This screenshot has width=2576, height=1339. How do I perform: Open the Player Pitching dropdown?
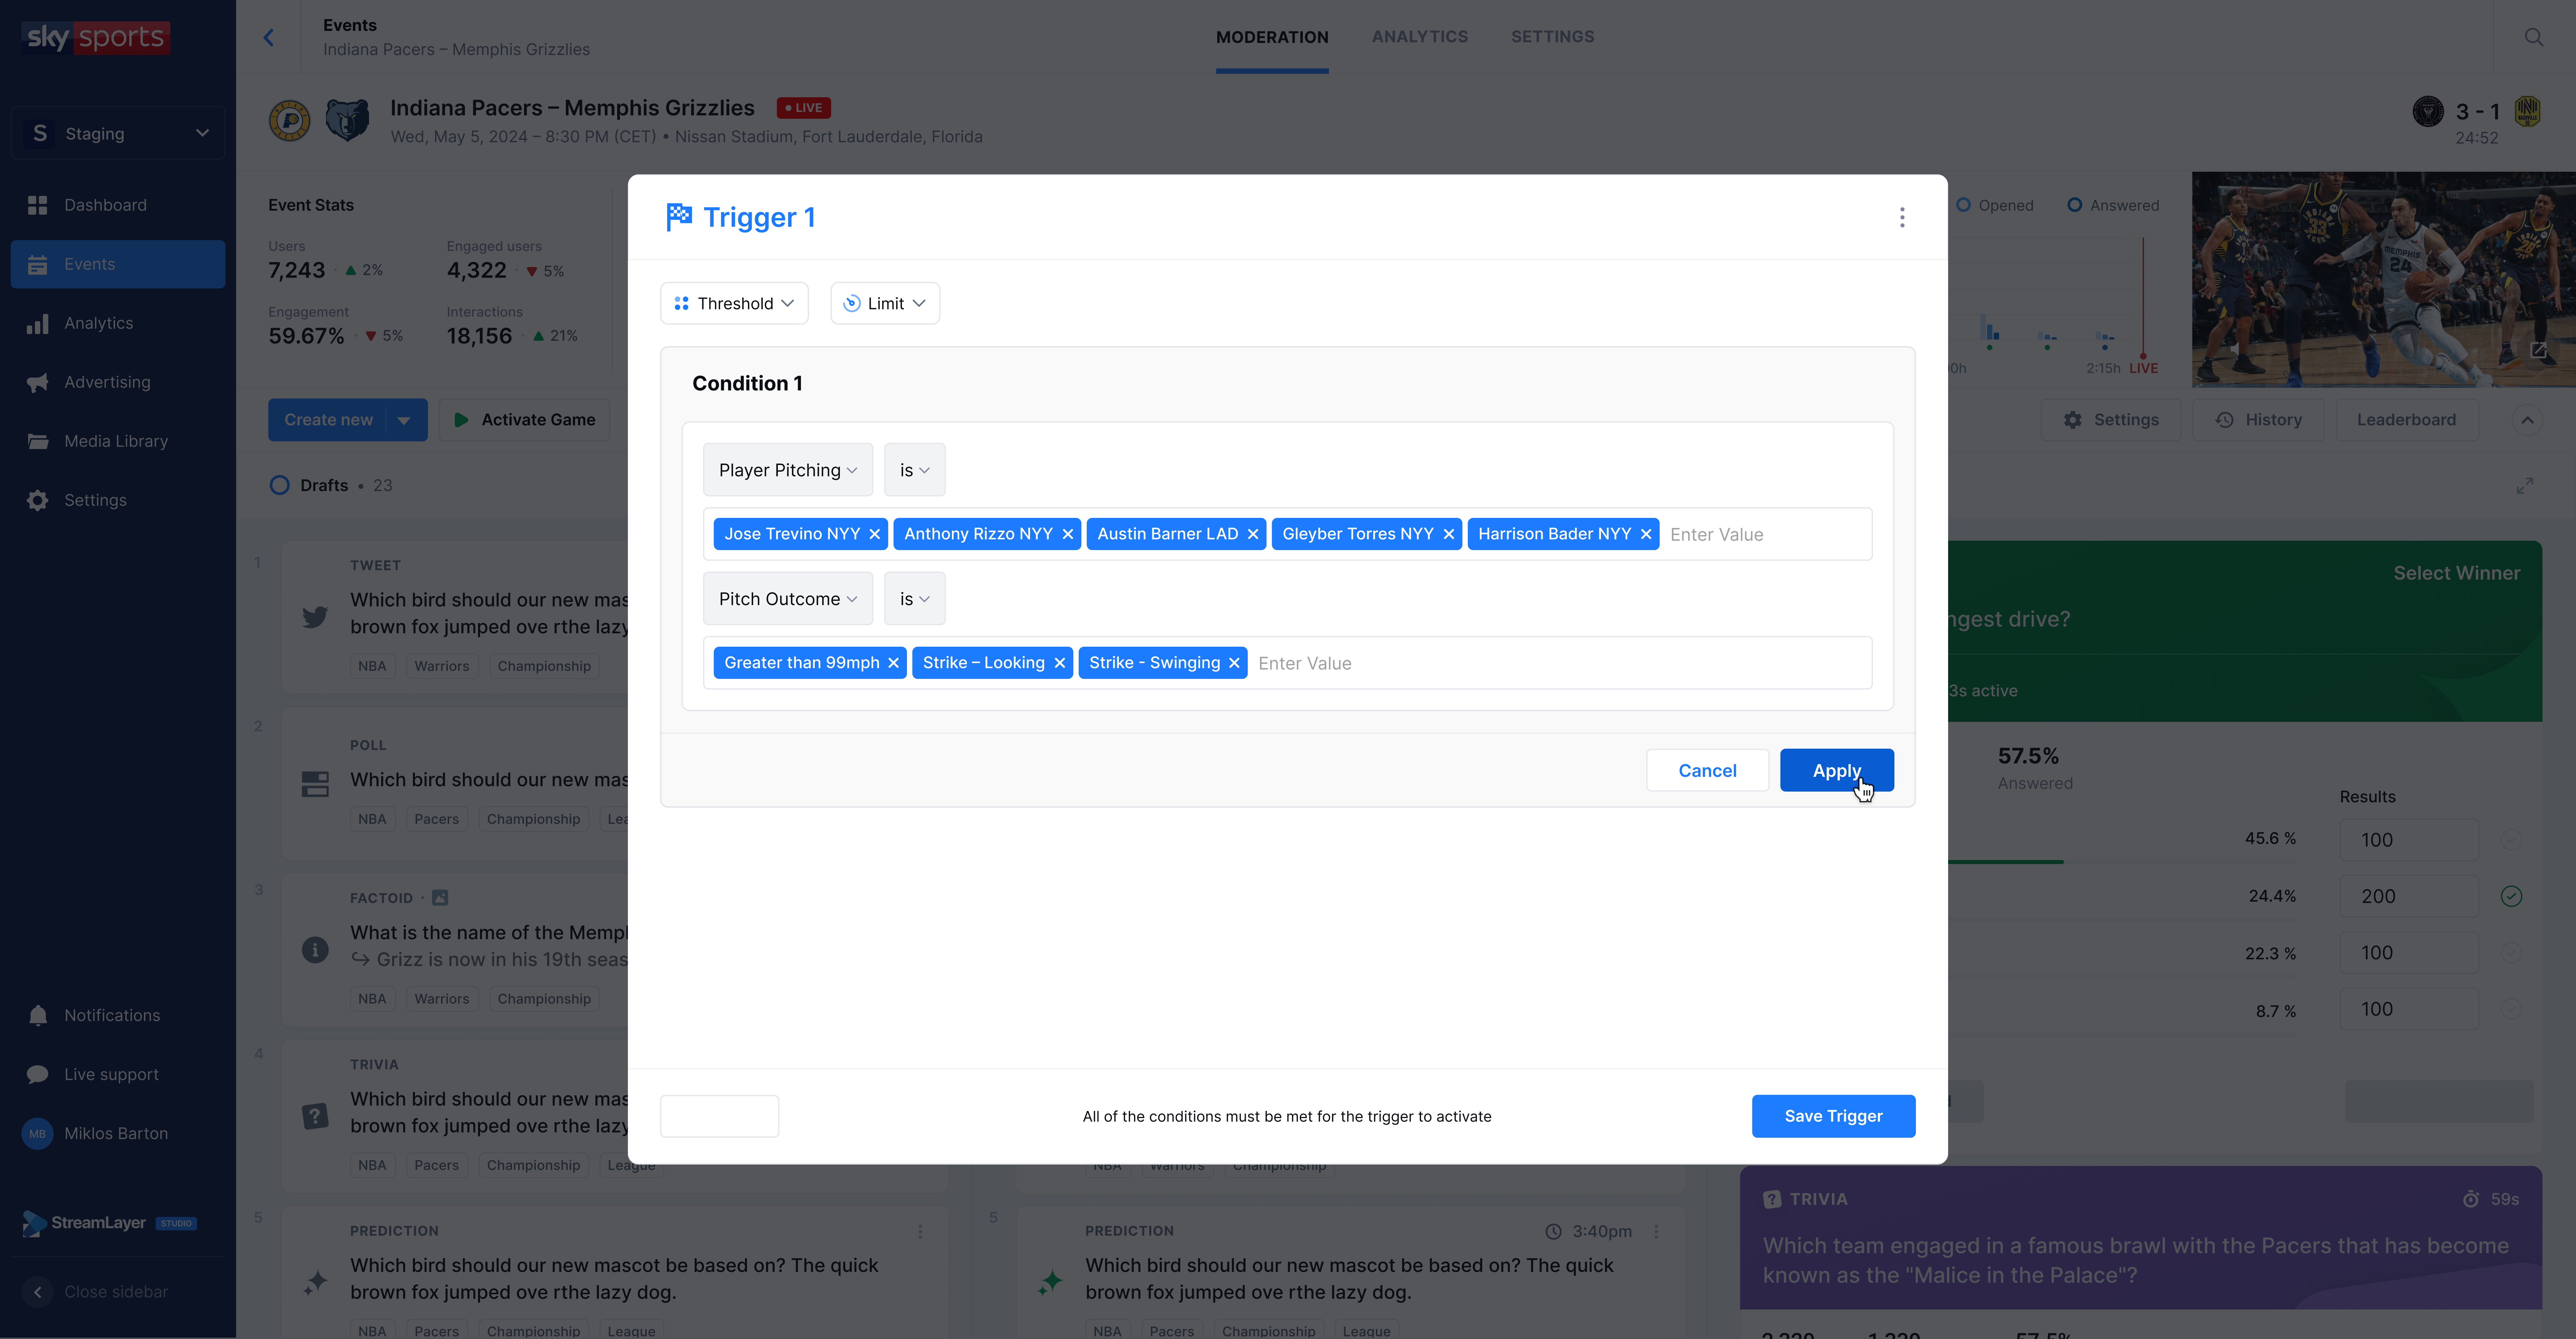[787, 470]
